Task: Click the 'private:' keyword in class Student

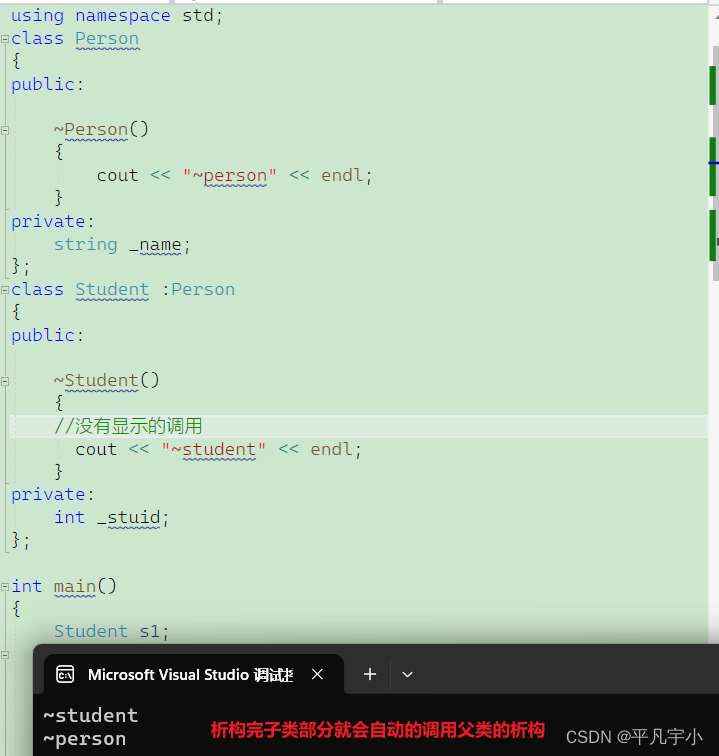Action: pos(53,495)
